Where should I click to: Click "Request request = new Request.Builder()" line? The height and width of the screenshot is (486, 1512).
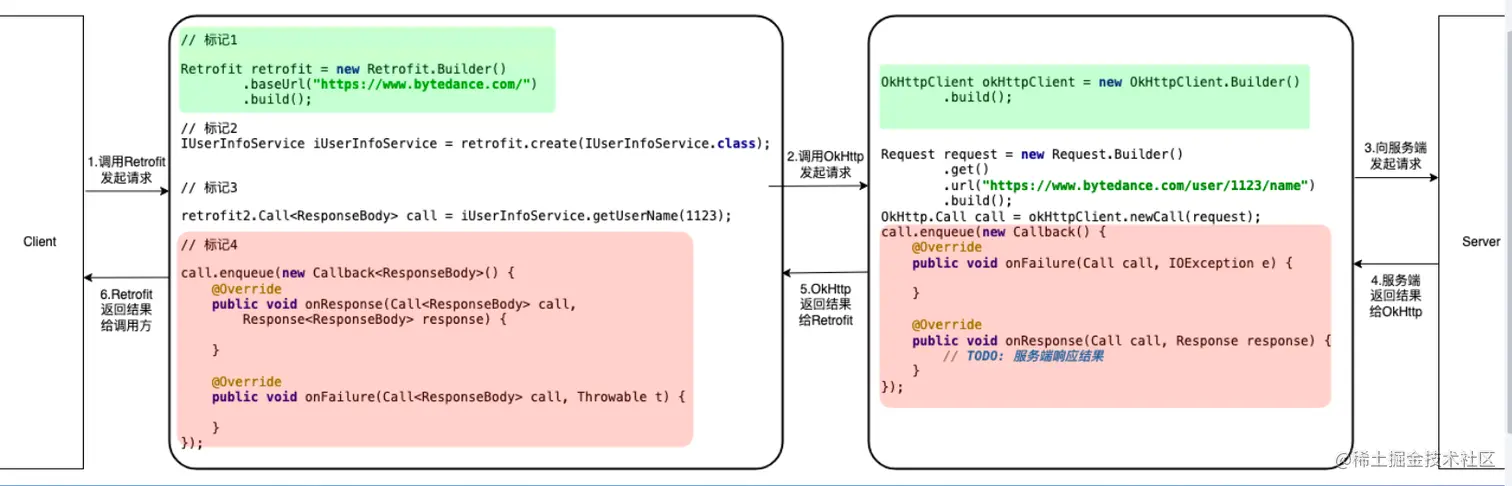1032,155
